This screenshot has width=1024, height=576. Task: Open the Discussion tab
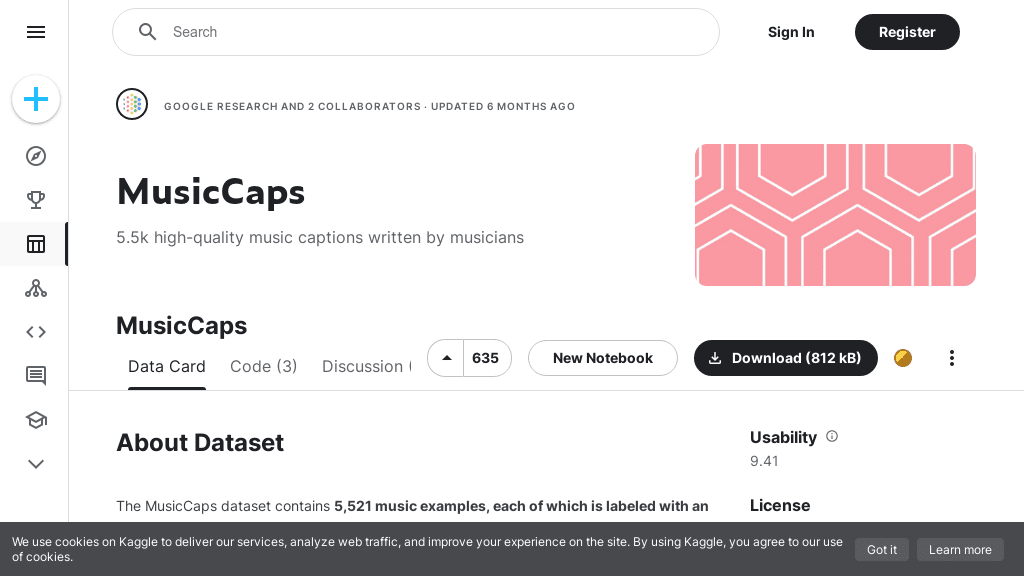point(364,367)
